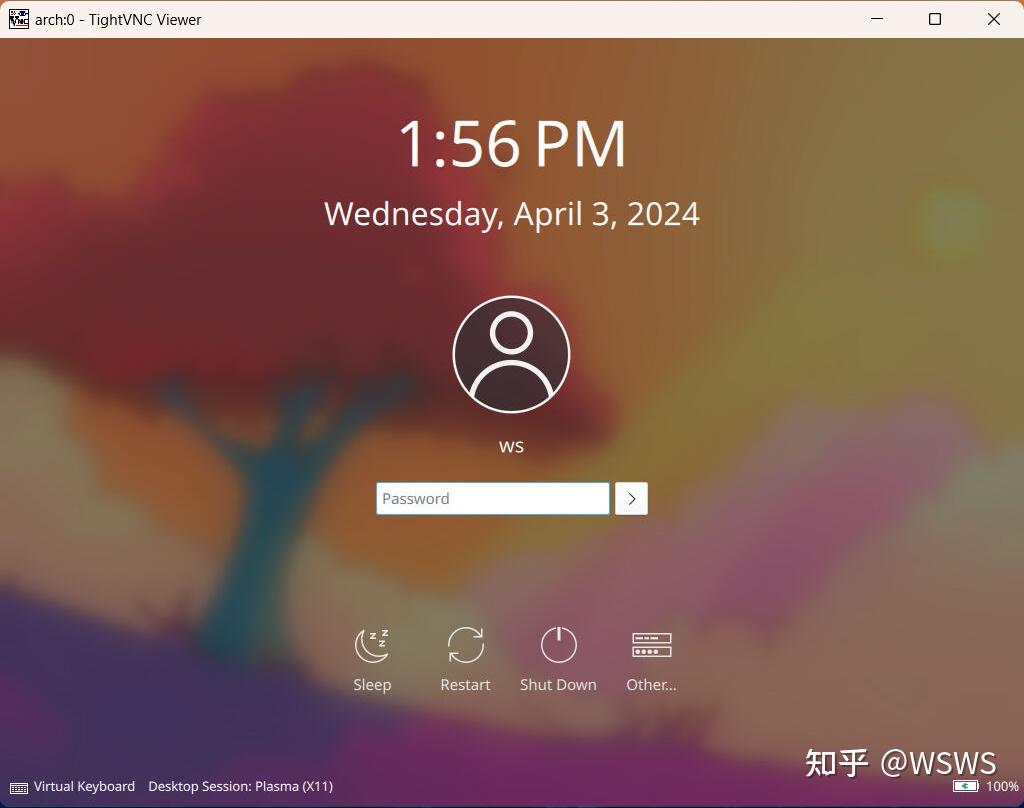Open the Other... sessions icon
Image resolution: width=1024 pixels, height=808 pixels.
click(651, 644)
